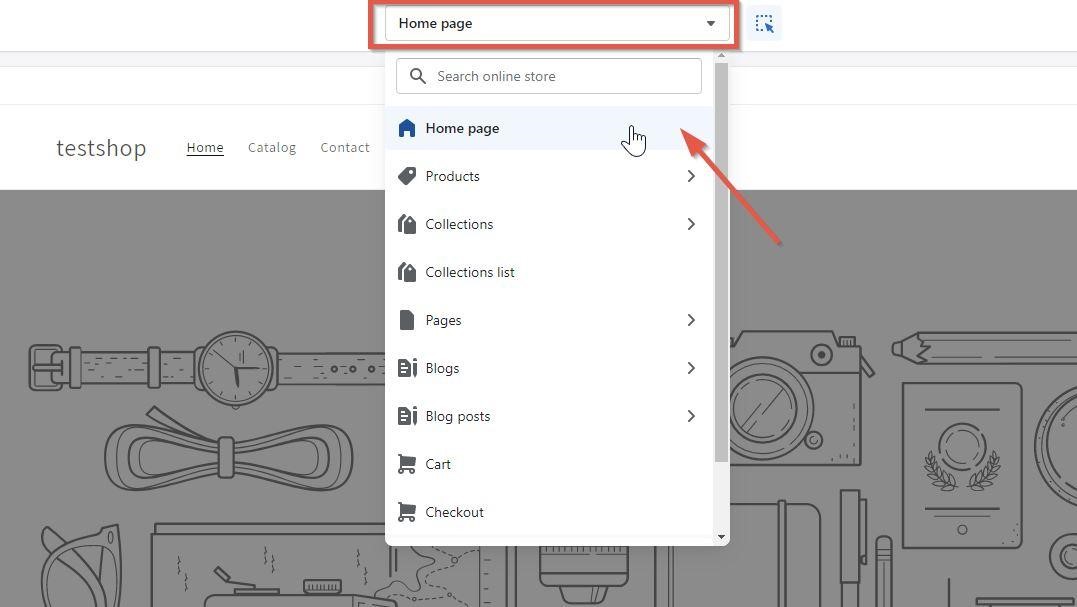Click the Products tag icon

coord(407,176)
